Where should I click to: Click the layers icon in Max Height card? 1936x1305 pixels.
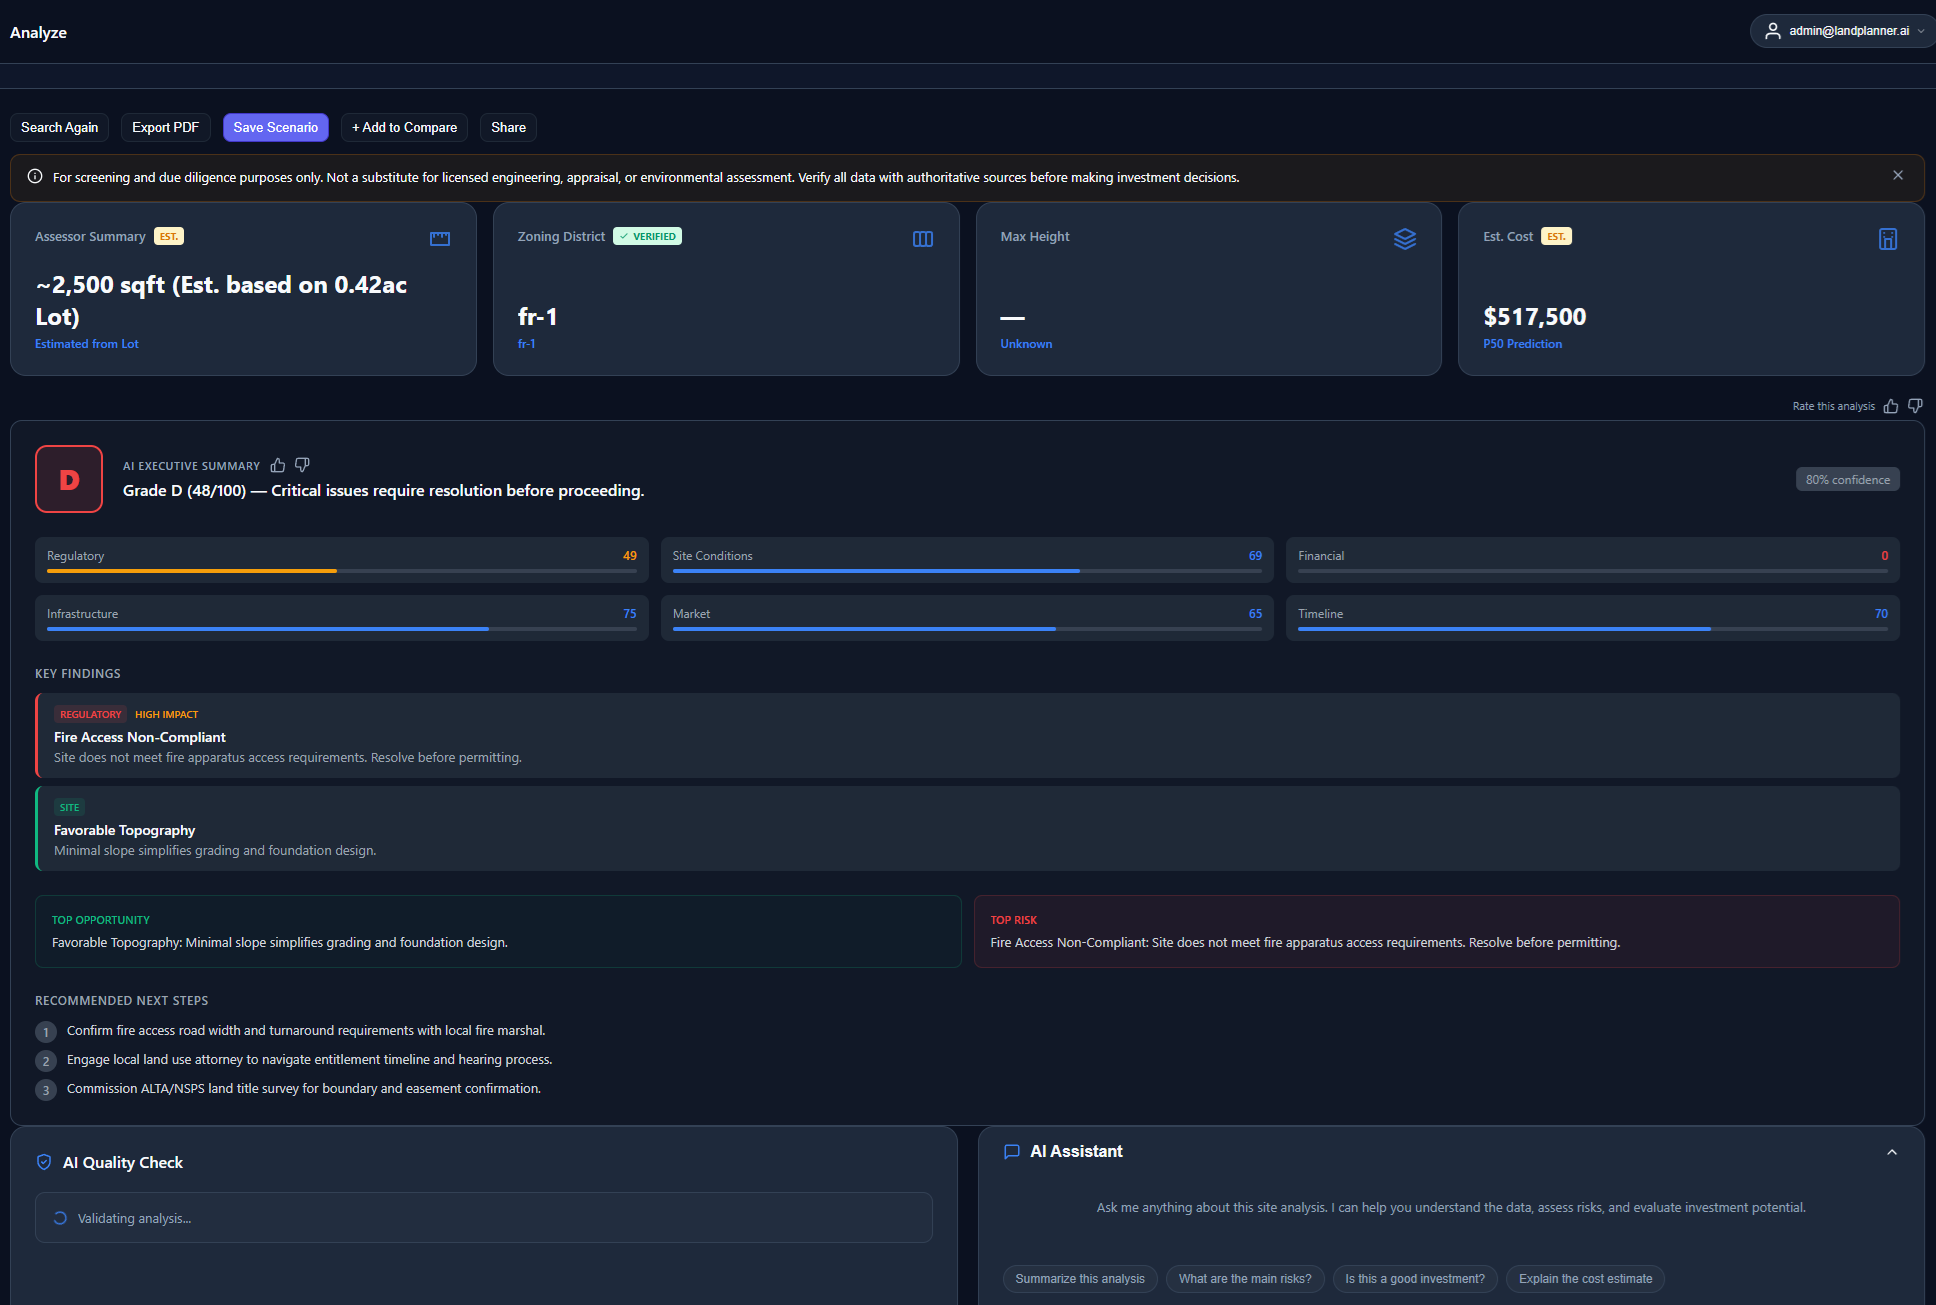1405,239
